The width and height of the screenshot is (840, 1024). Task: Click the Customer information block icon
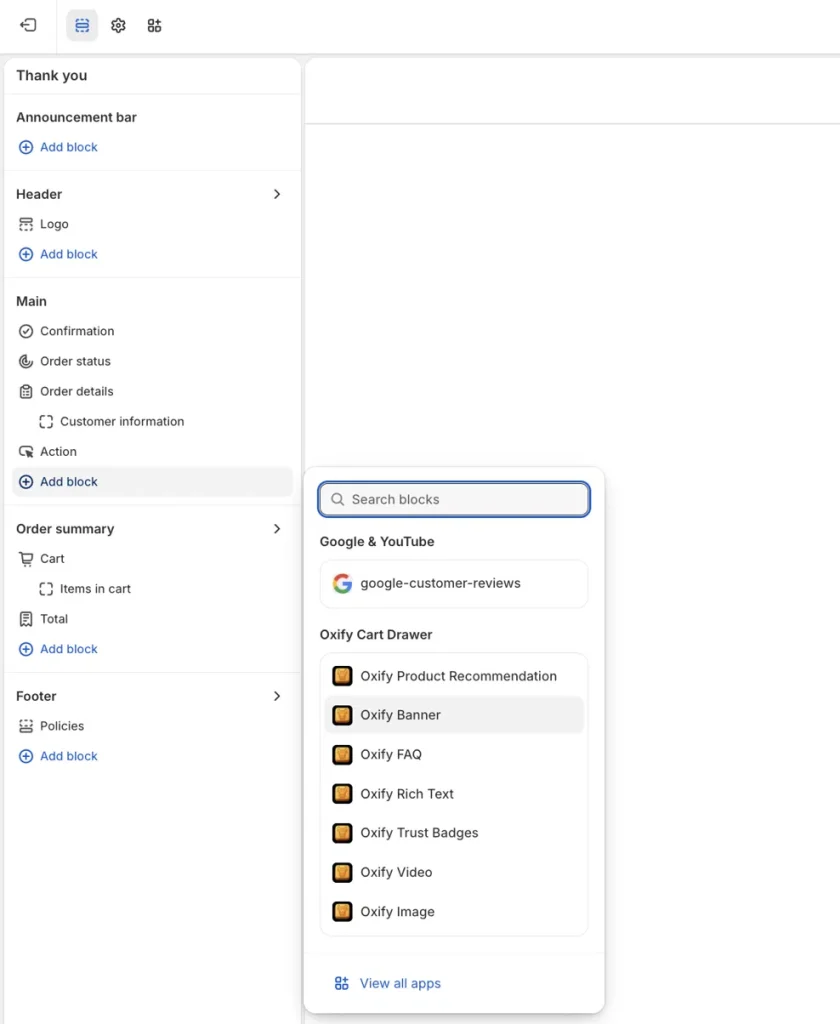point(46,422)
